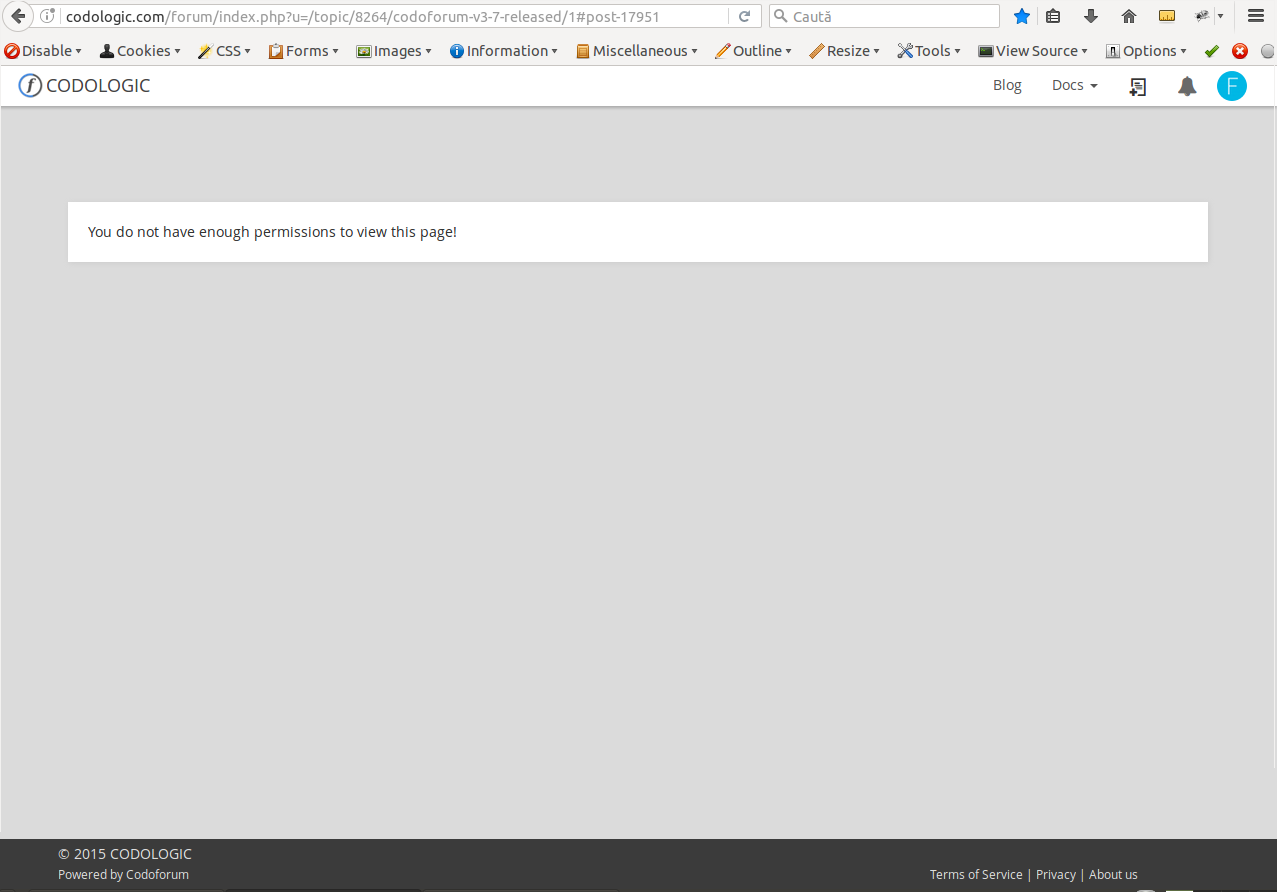
Task: Open the Firefox hamburger menu
Action: 1256,16
